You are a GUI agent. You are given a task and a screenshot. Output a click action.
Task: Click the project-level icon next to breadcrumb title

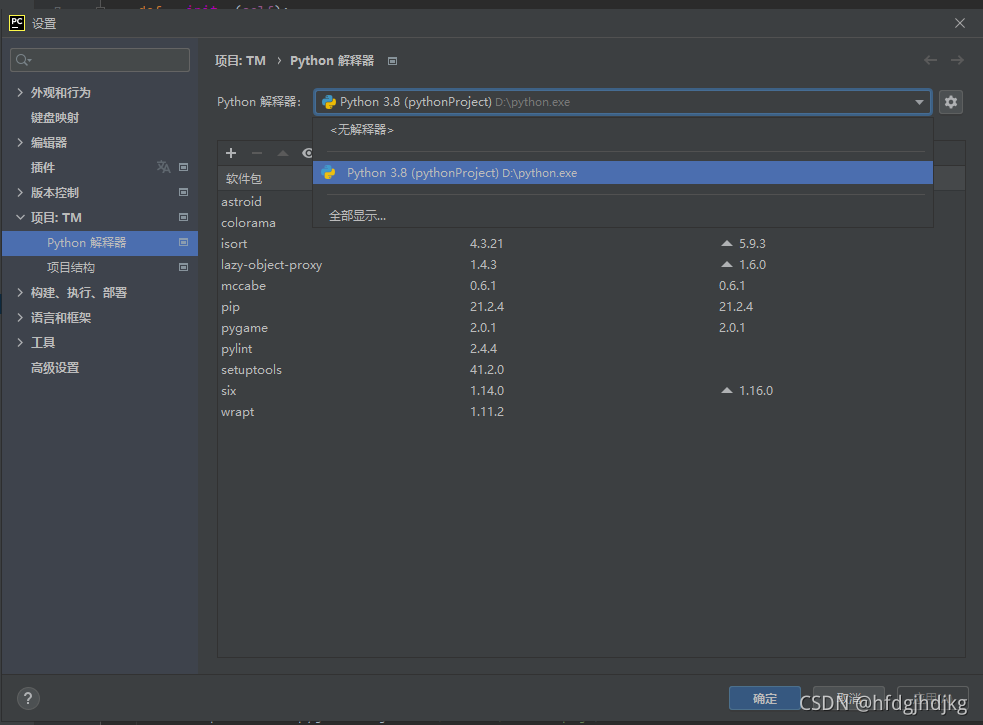click(x=392, y=61)
